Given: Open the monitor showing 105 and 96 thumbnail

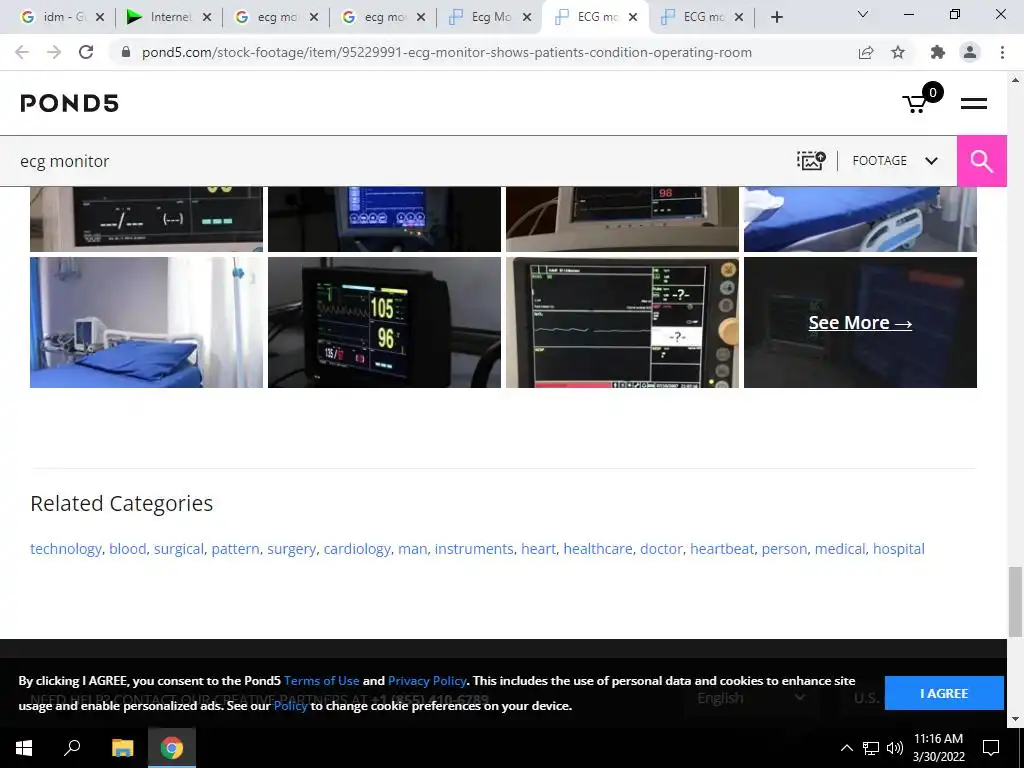Looking at the screenshot, I should coord(384,323).
